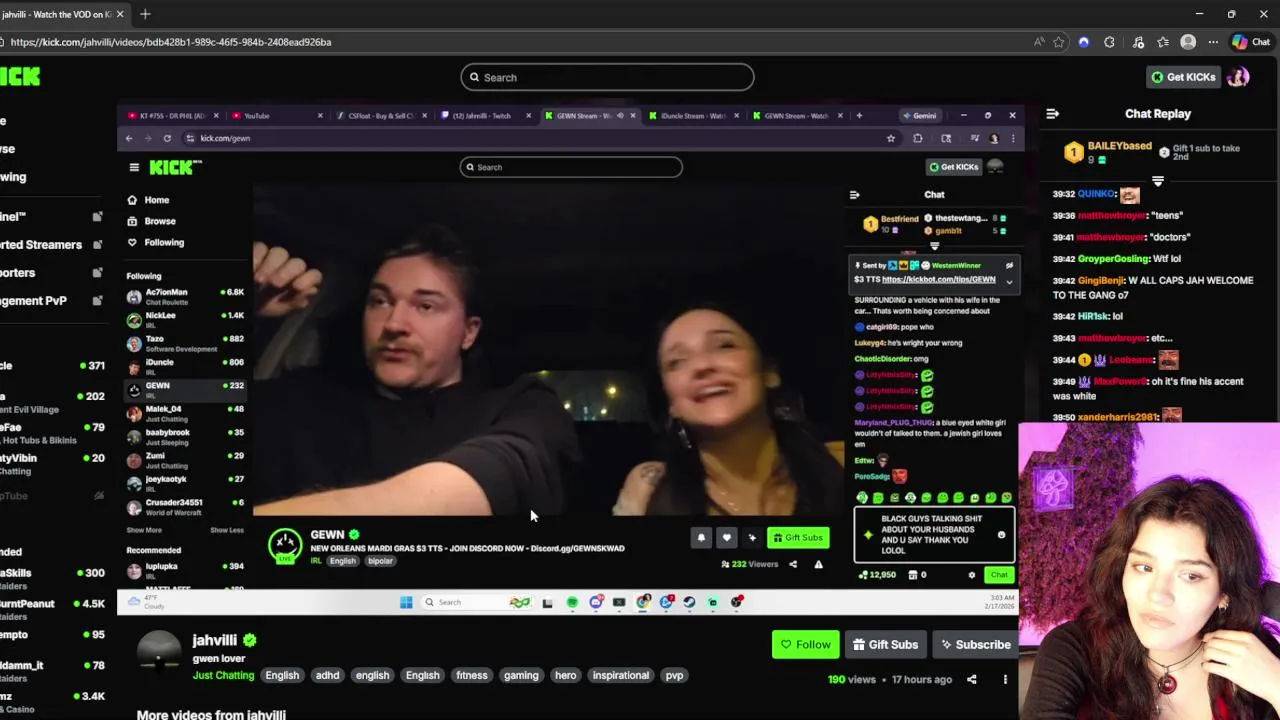
Task: Open the Edge favorites list icon
Action: tap(1163, 42)
